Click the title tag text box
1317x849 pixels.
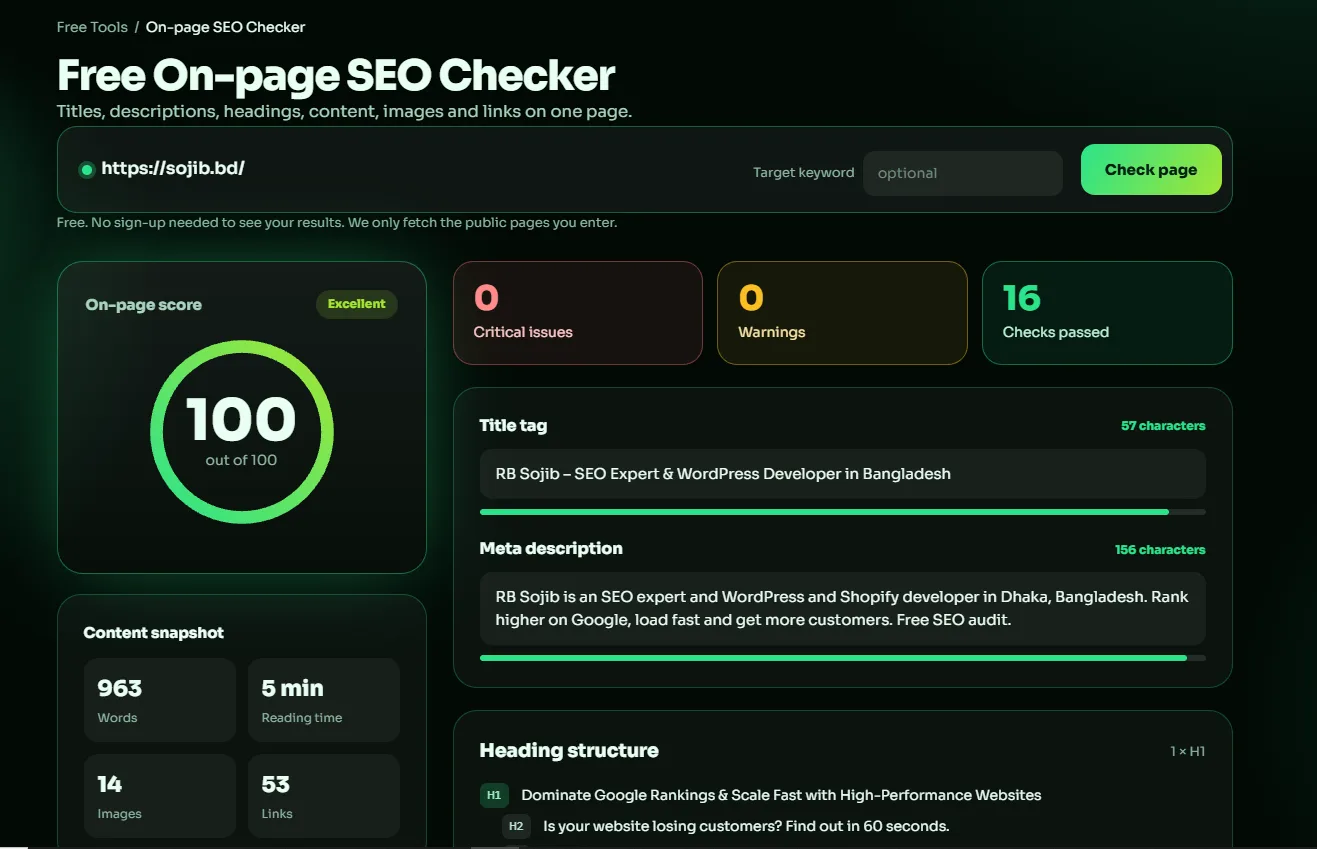842,474
